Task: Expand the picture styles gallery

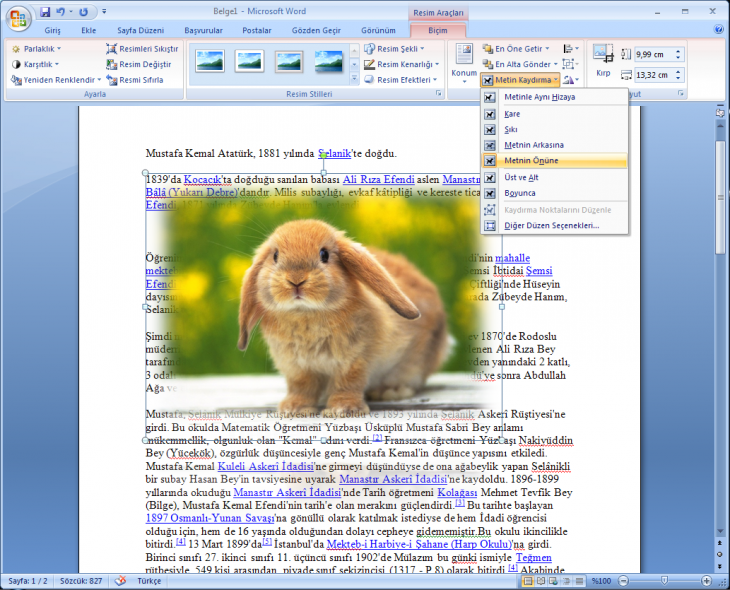Action: pos(354,80)
